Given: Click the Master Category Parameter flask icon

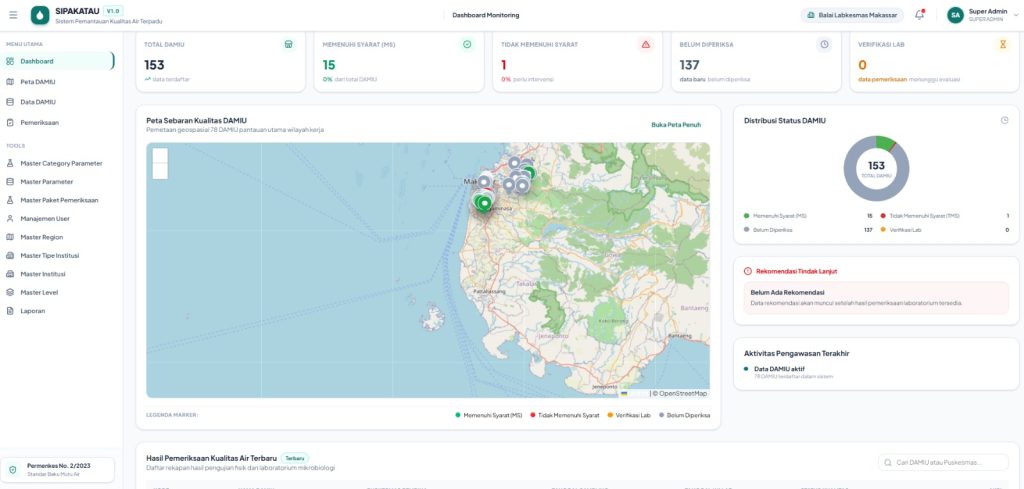Looking at the screenshot, I should [10, 163].
